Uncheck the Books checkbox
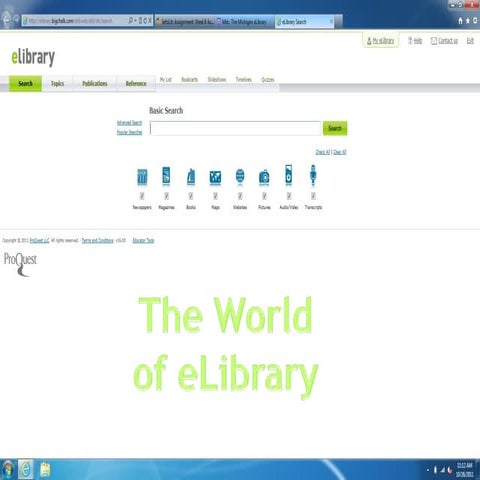The image size is (480, 480). click(191, 196)
